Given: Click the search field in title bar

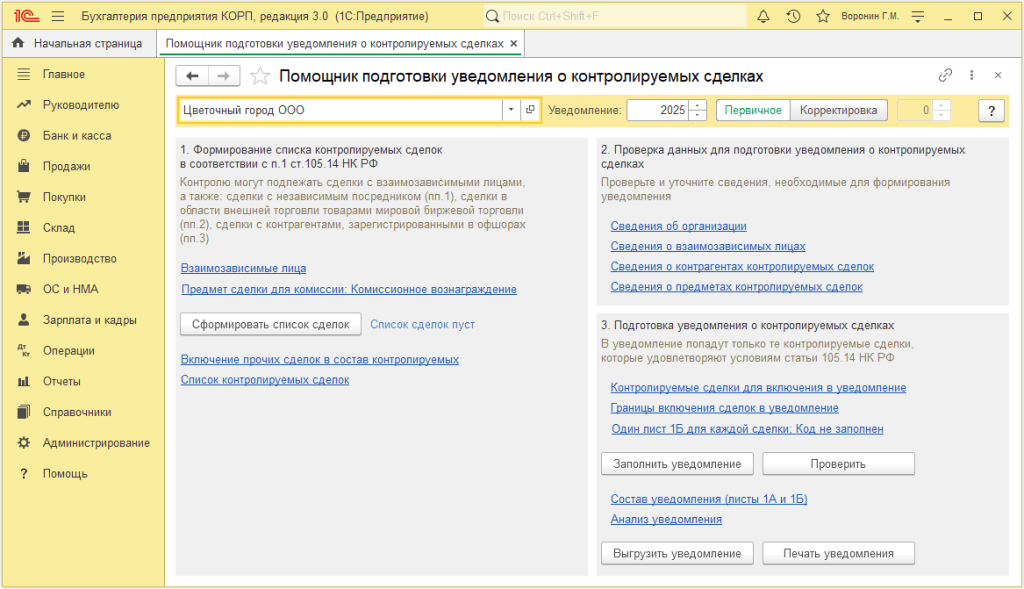Looking at the screenshot, I should point(615,16).
